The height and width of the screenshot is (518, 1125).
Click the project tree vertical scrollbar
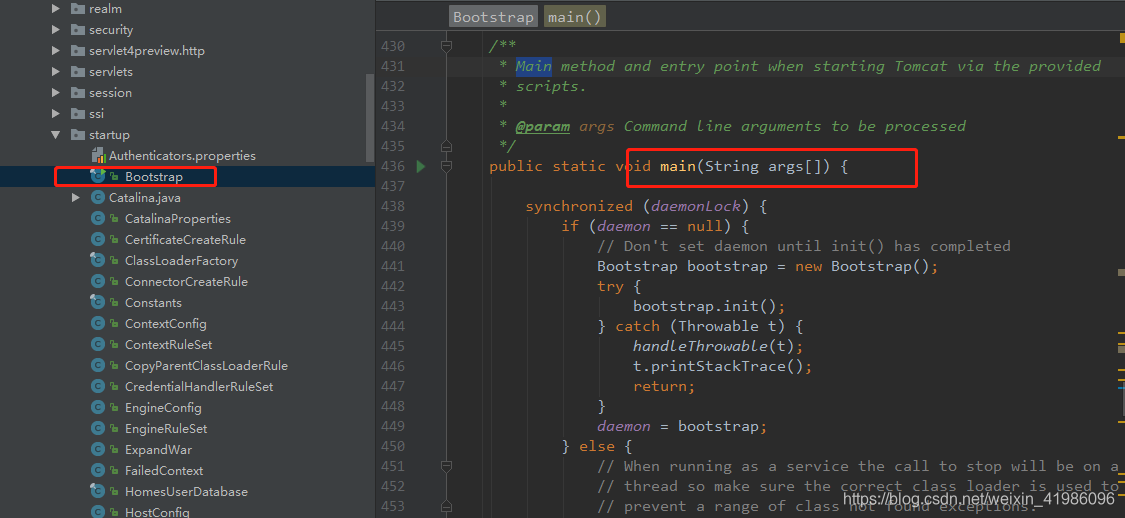370,118
